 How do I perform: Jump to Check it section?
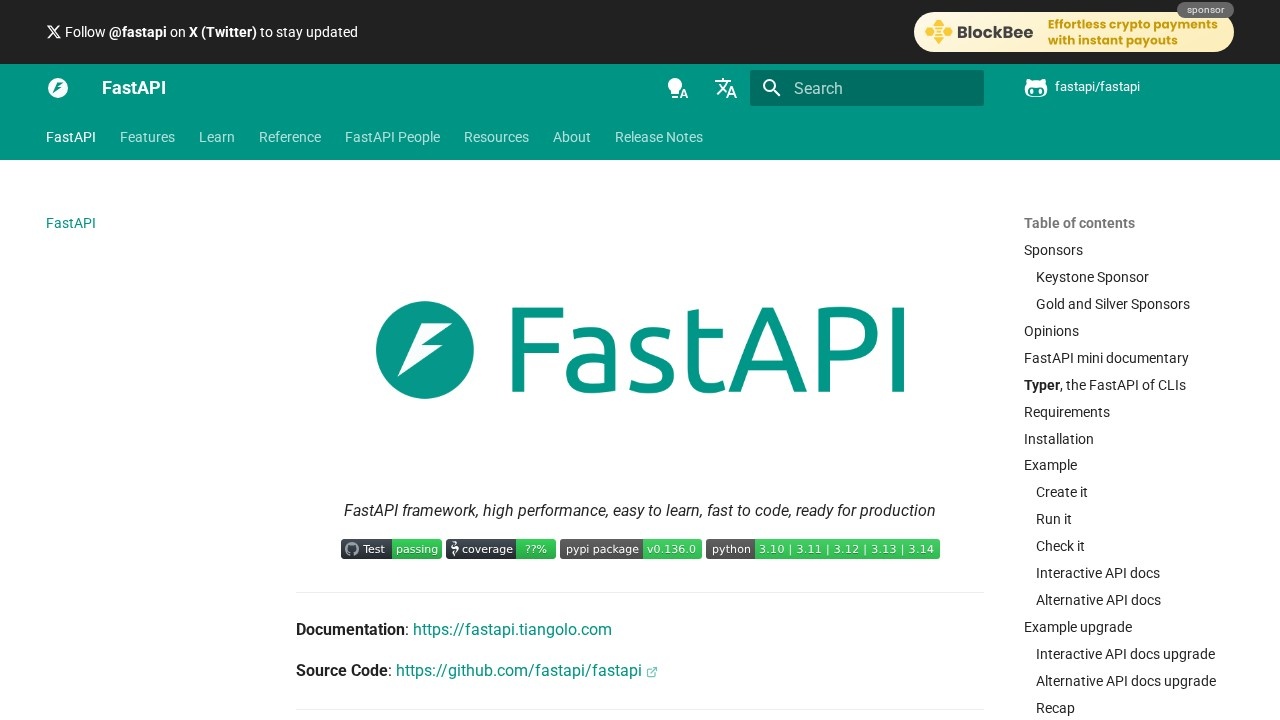click(1060, 546)
